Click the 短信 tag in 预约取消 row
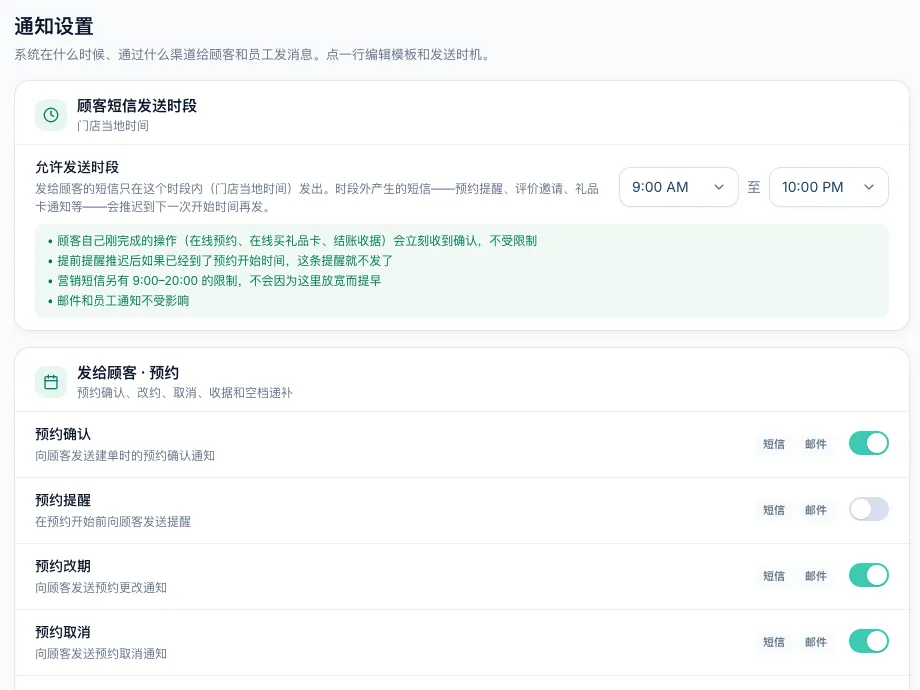Screen dimensions: 920x690 point(773,642)
